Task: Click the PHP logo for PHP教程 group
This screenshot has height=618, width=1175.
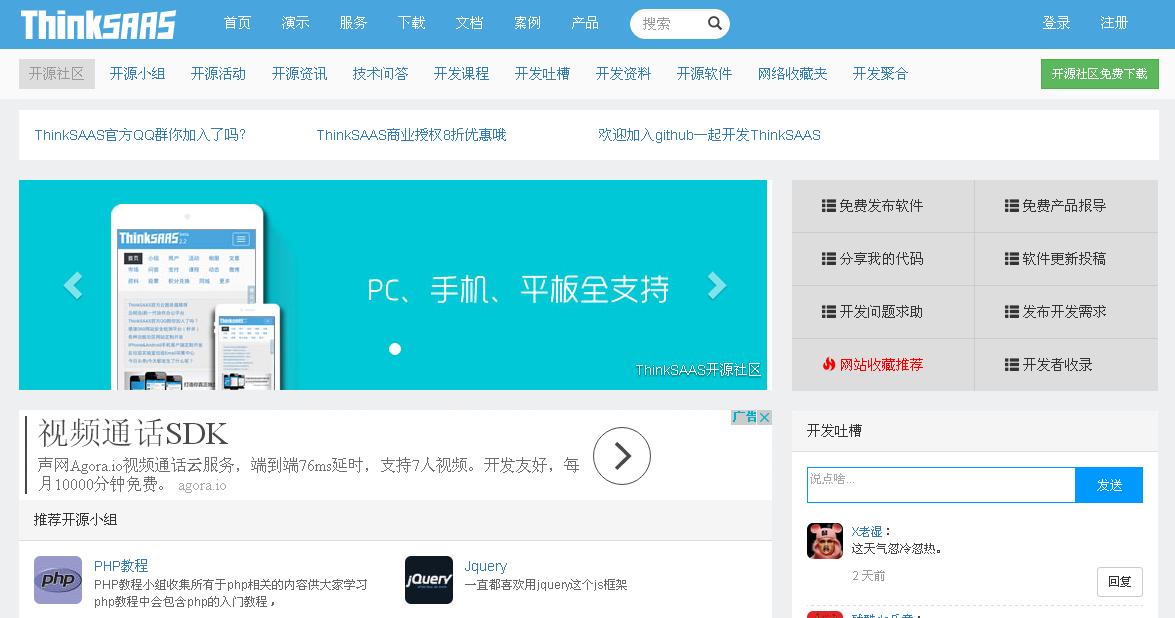Action: pos(57,579)
